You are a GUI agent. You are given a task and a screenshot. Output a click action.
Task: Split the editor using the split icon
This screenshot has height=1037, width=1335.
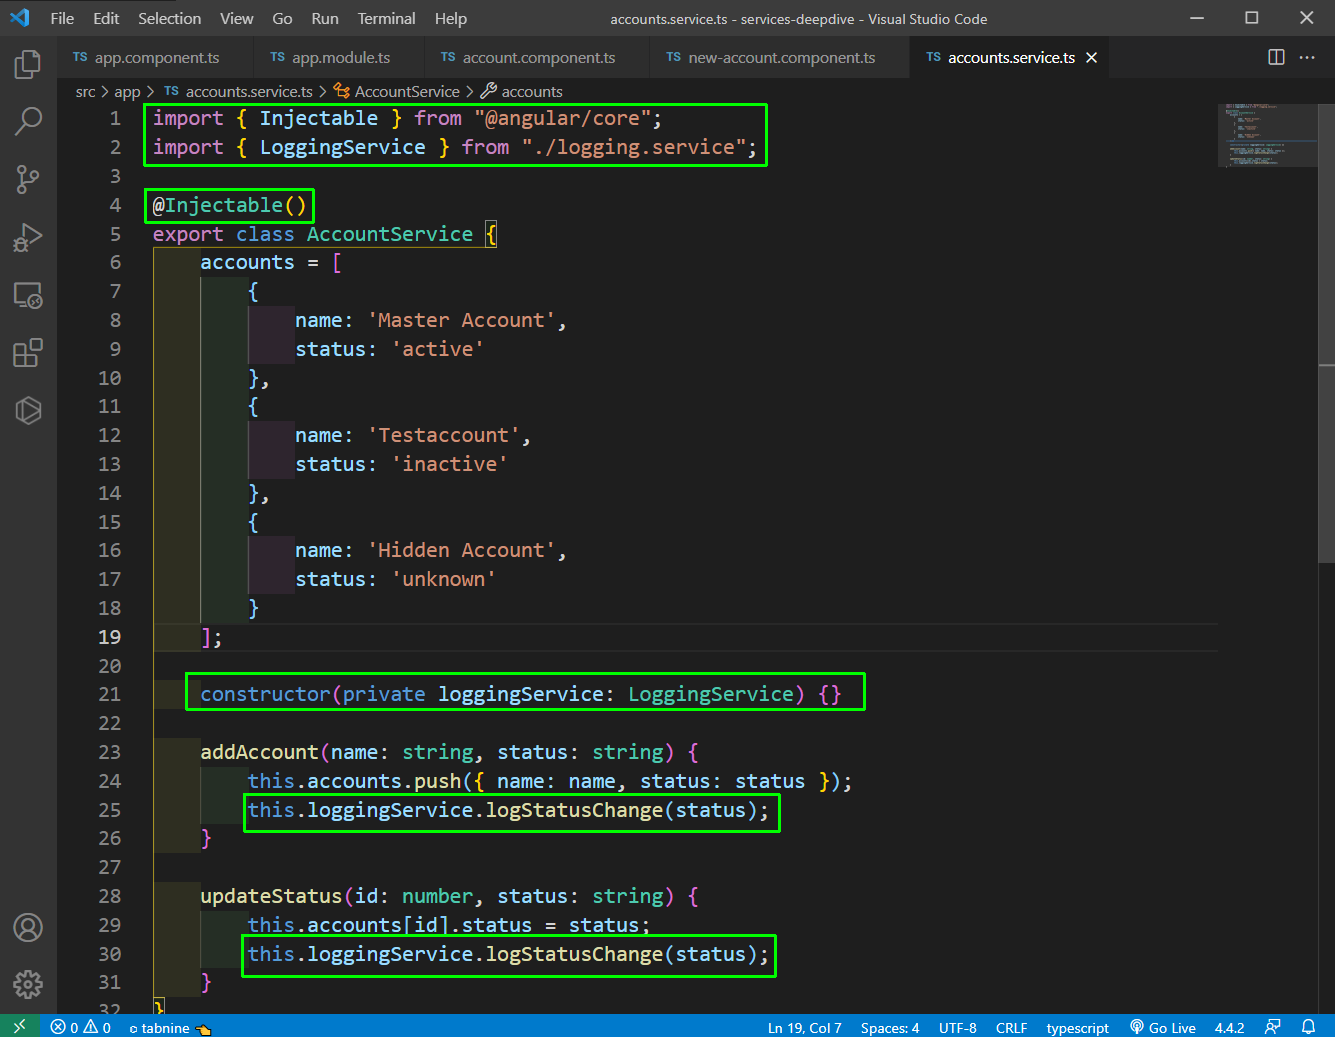tap(1276, 57)
